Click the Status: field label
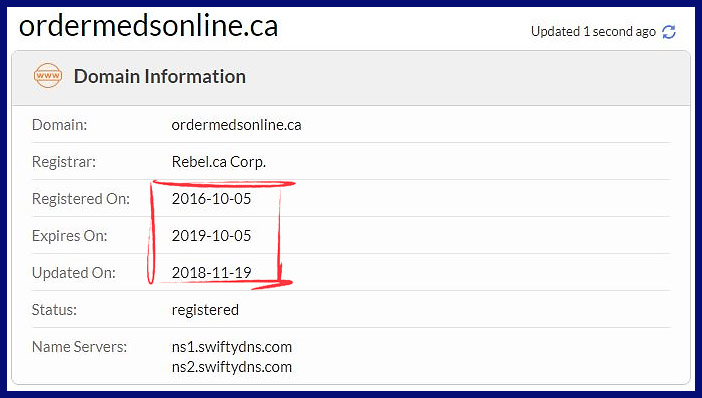This screenshot has width=702, height=398. click(x=54, y=310)
